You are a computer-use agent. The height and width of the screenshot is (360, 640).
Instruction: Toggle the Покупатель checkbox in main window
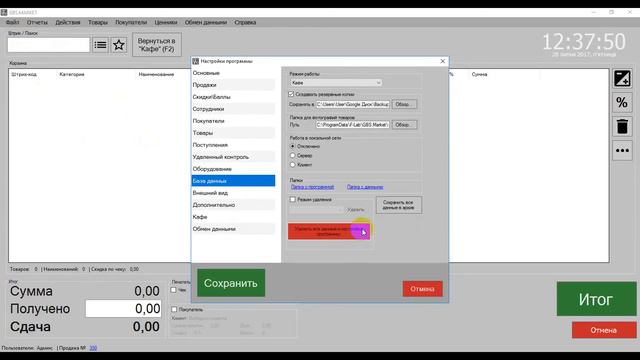point(174,309)
